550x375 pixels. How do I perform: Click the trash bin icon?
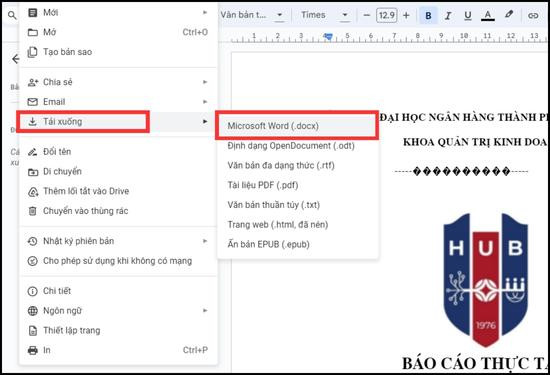[32, 211]
